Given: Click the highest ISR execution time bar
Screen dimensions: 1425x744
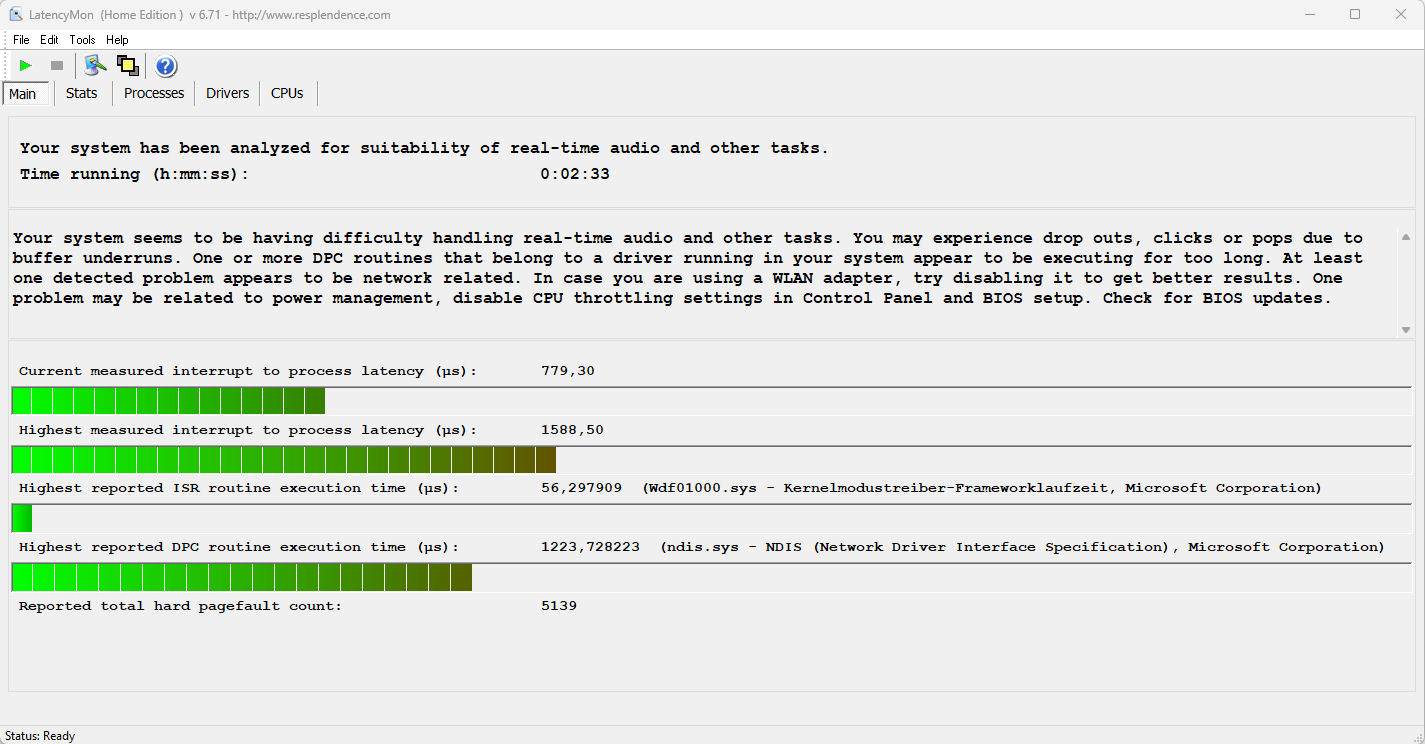Looking at the screenshot, I should click(x=711, y=518).
